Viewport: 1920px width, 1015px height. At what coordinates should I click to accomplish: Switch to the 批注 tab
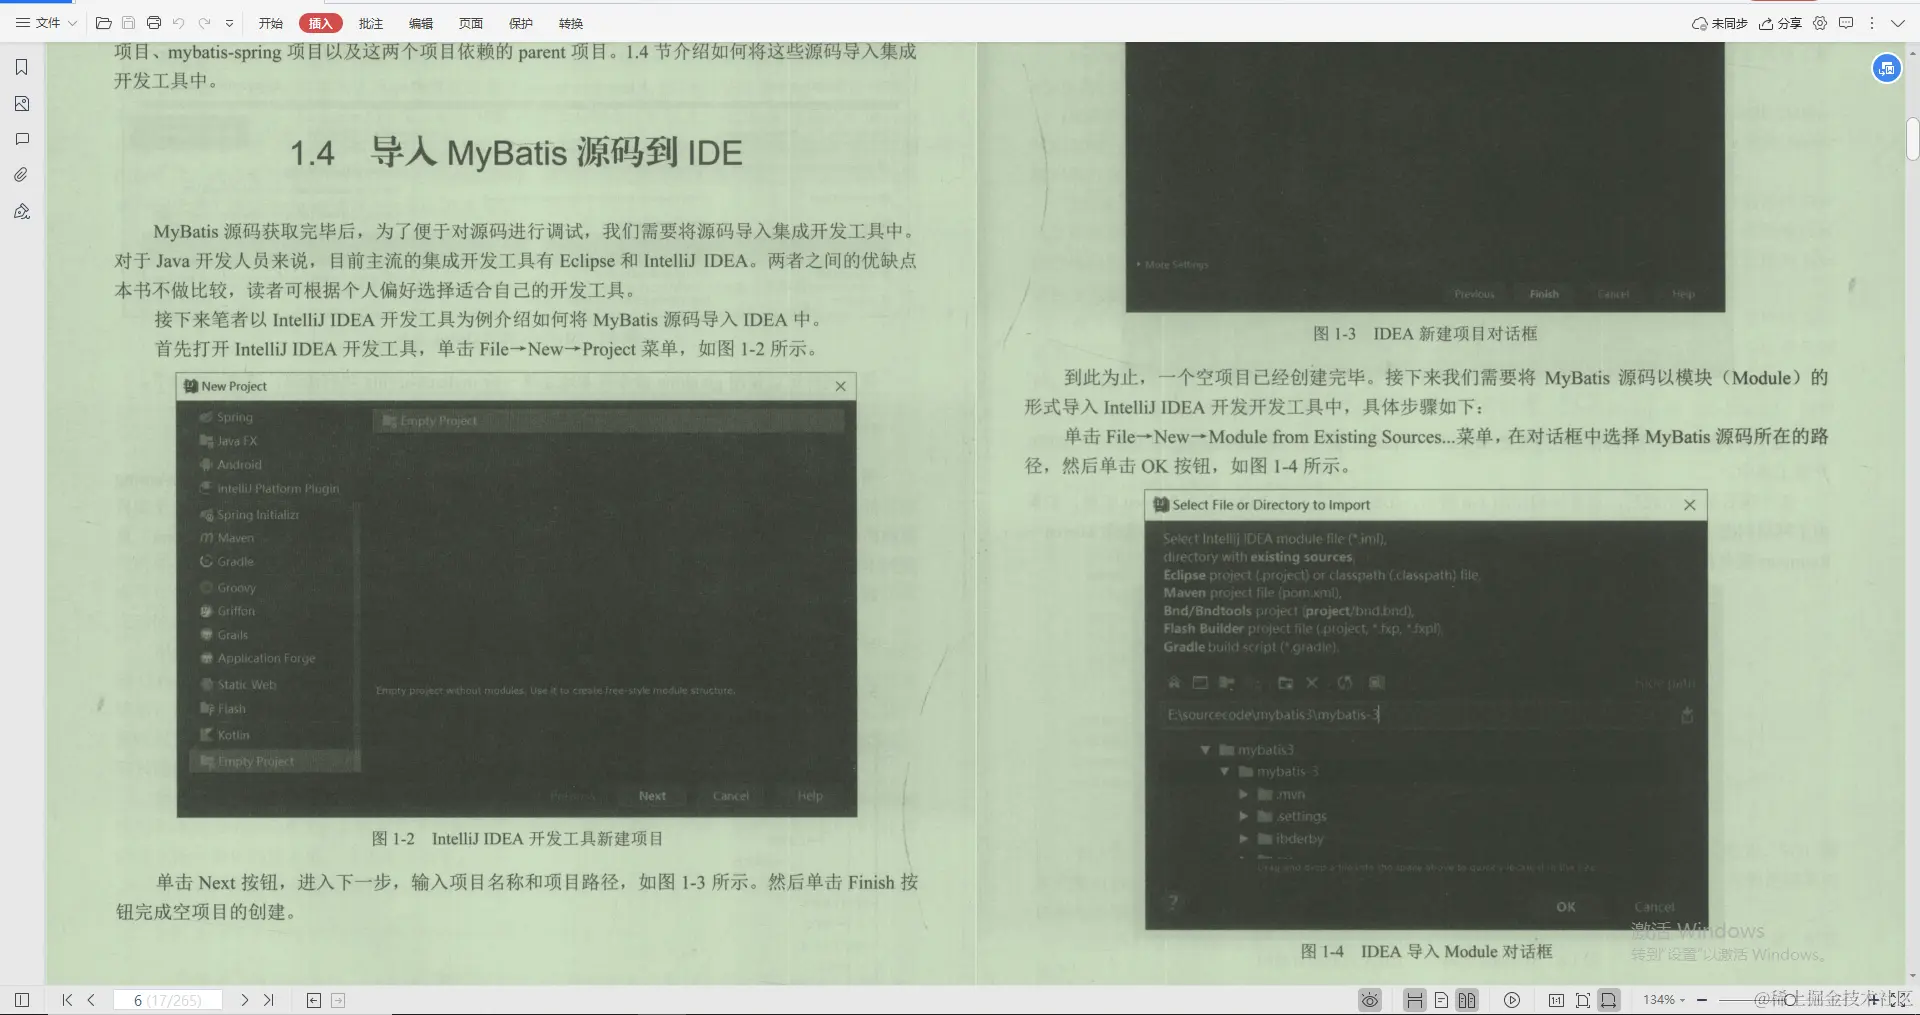point(371,23)
